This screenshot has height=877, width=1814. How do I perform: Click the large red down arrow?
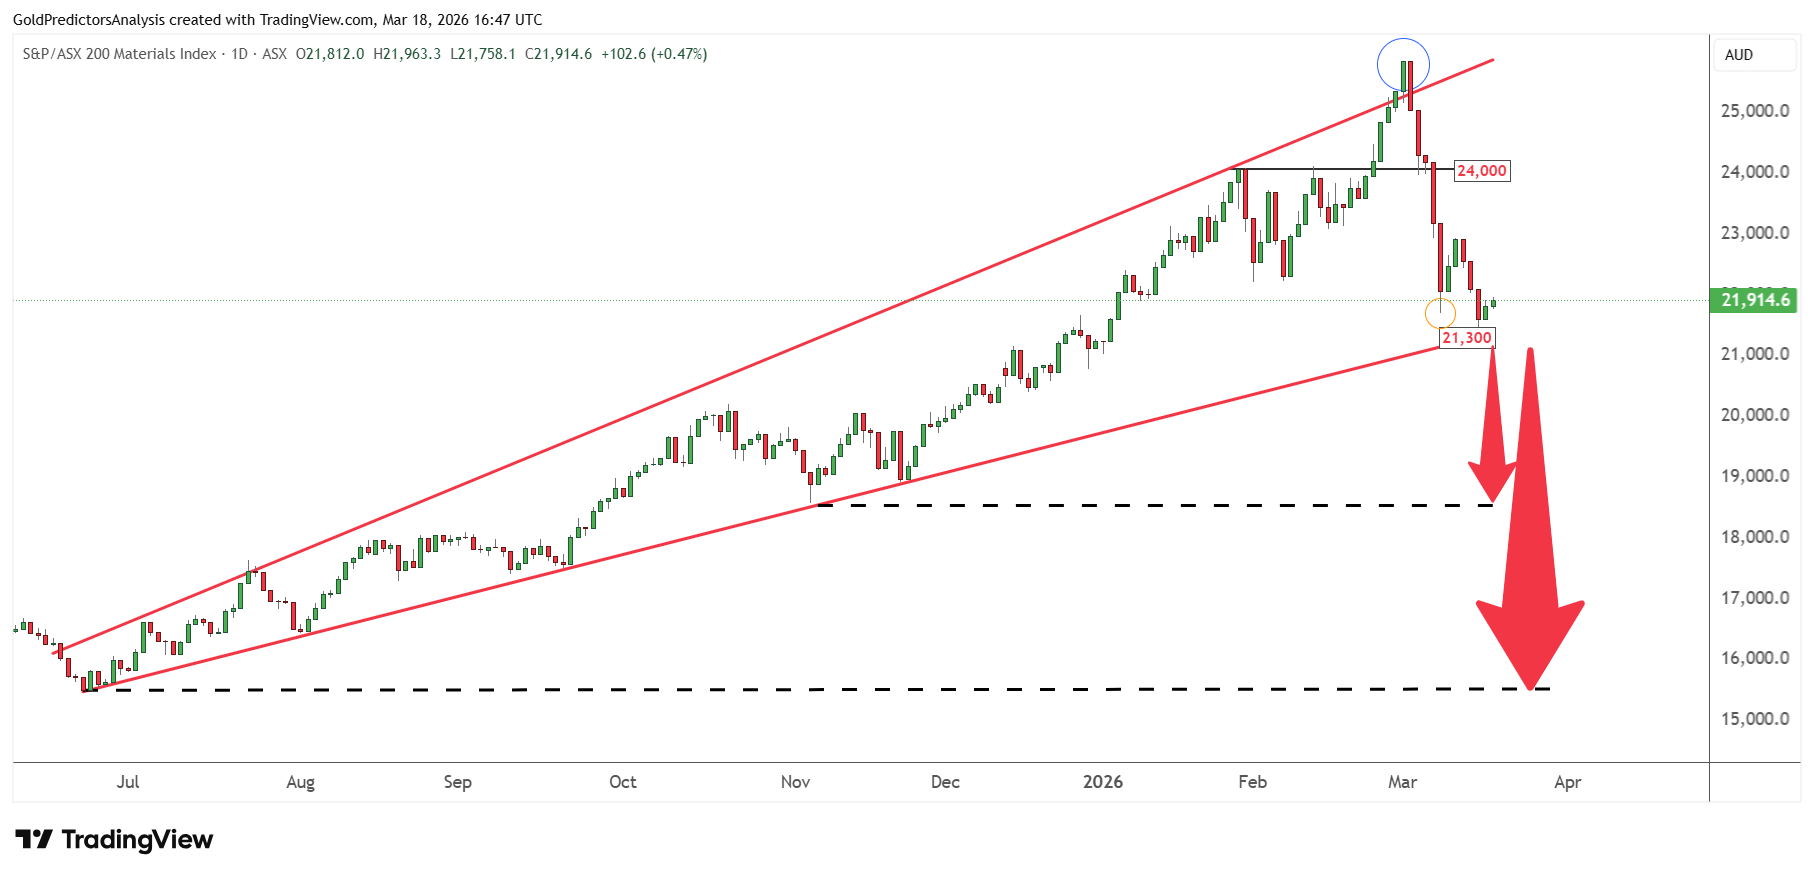coord(1530,519)
